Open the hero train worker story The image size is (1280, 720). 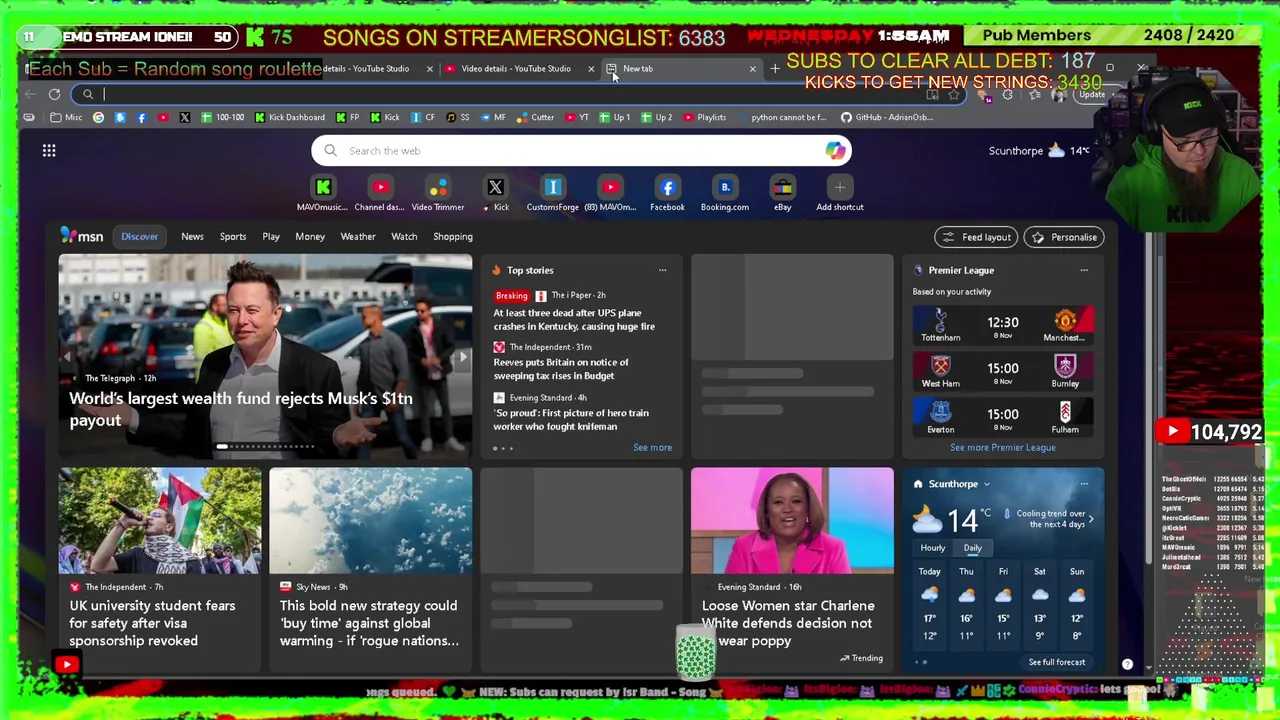(571, 420)
